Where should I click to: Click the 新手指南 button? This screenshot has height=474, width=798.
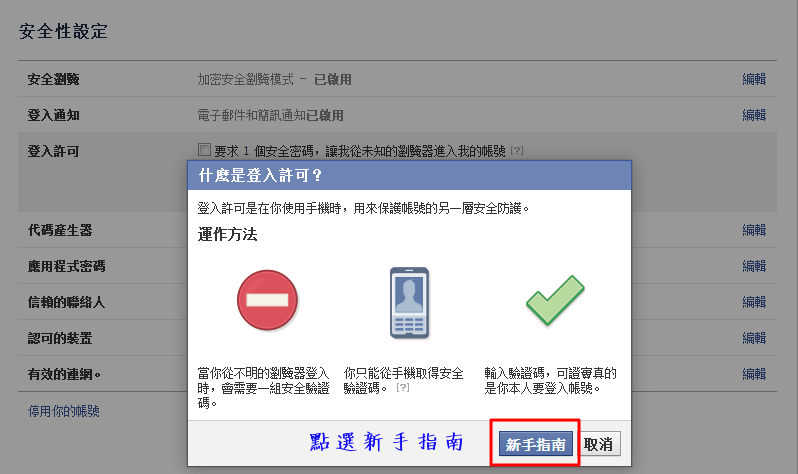click(535, 444)
